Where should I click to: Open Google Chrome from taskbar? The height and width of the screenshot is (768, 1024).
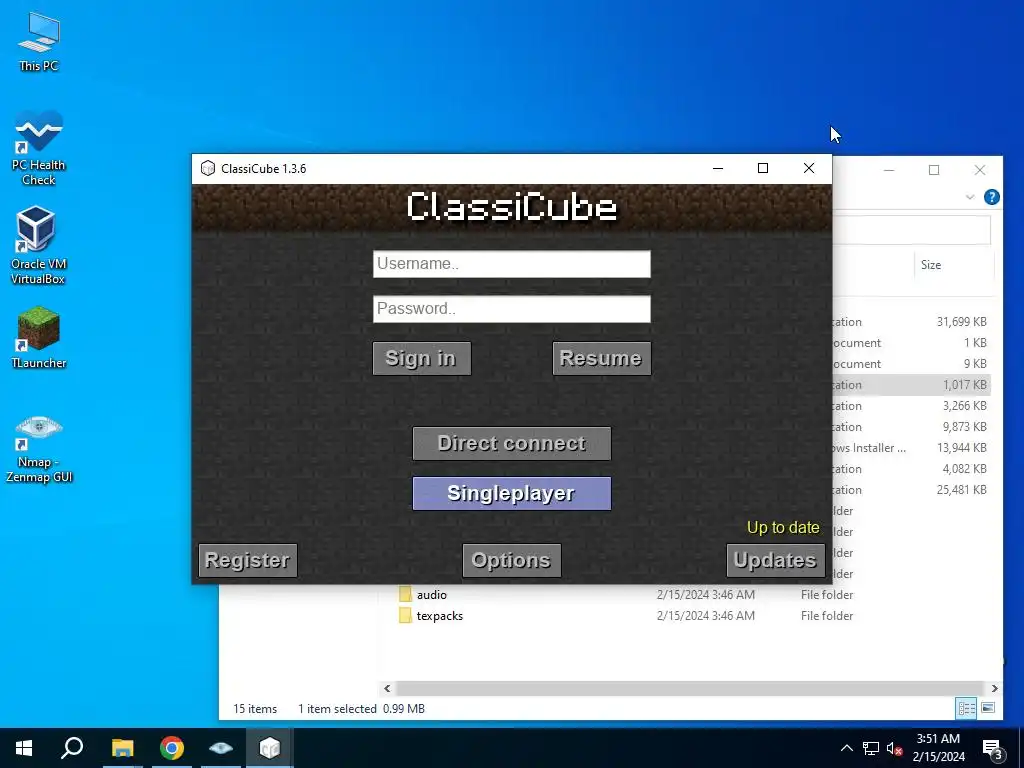tap(172, 748)
